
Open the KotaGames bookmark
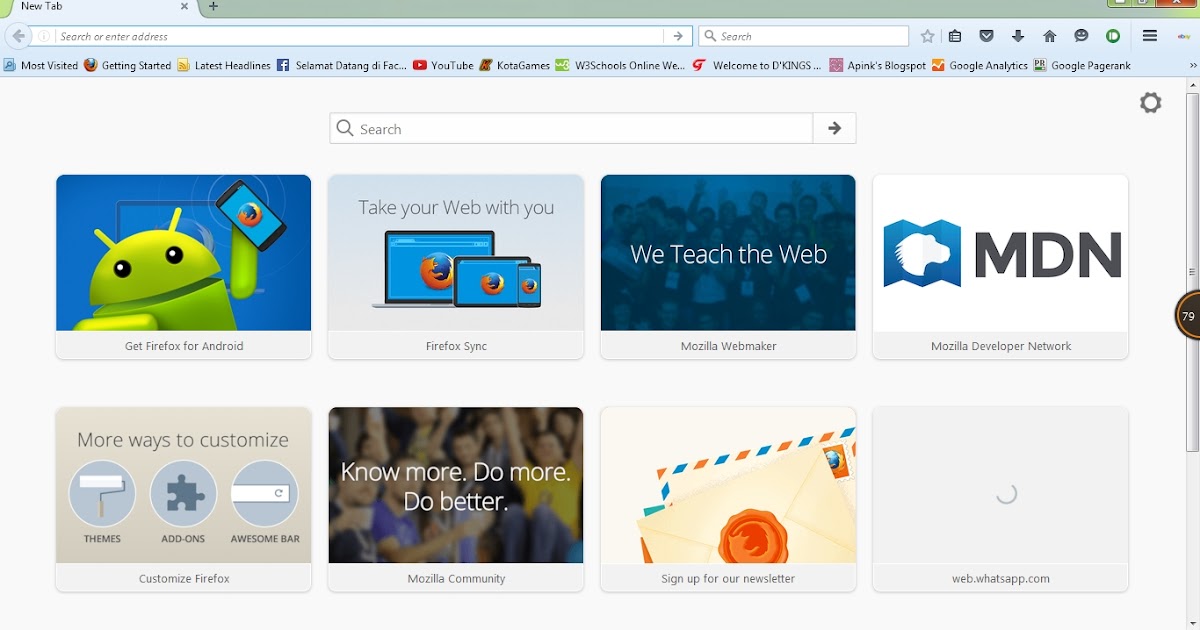[514, 65]
